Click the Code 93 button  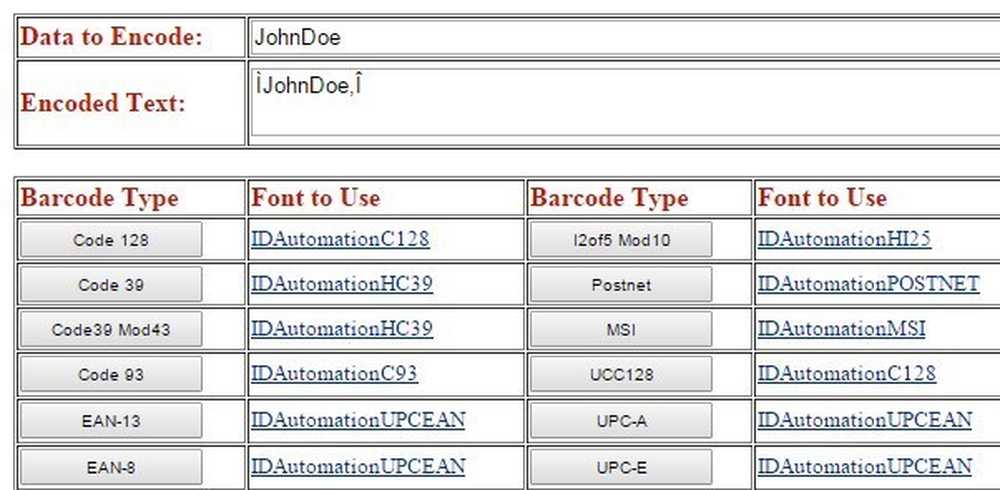[111, 375]
